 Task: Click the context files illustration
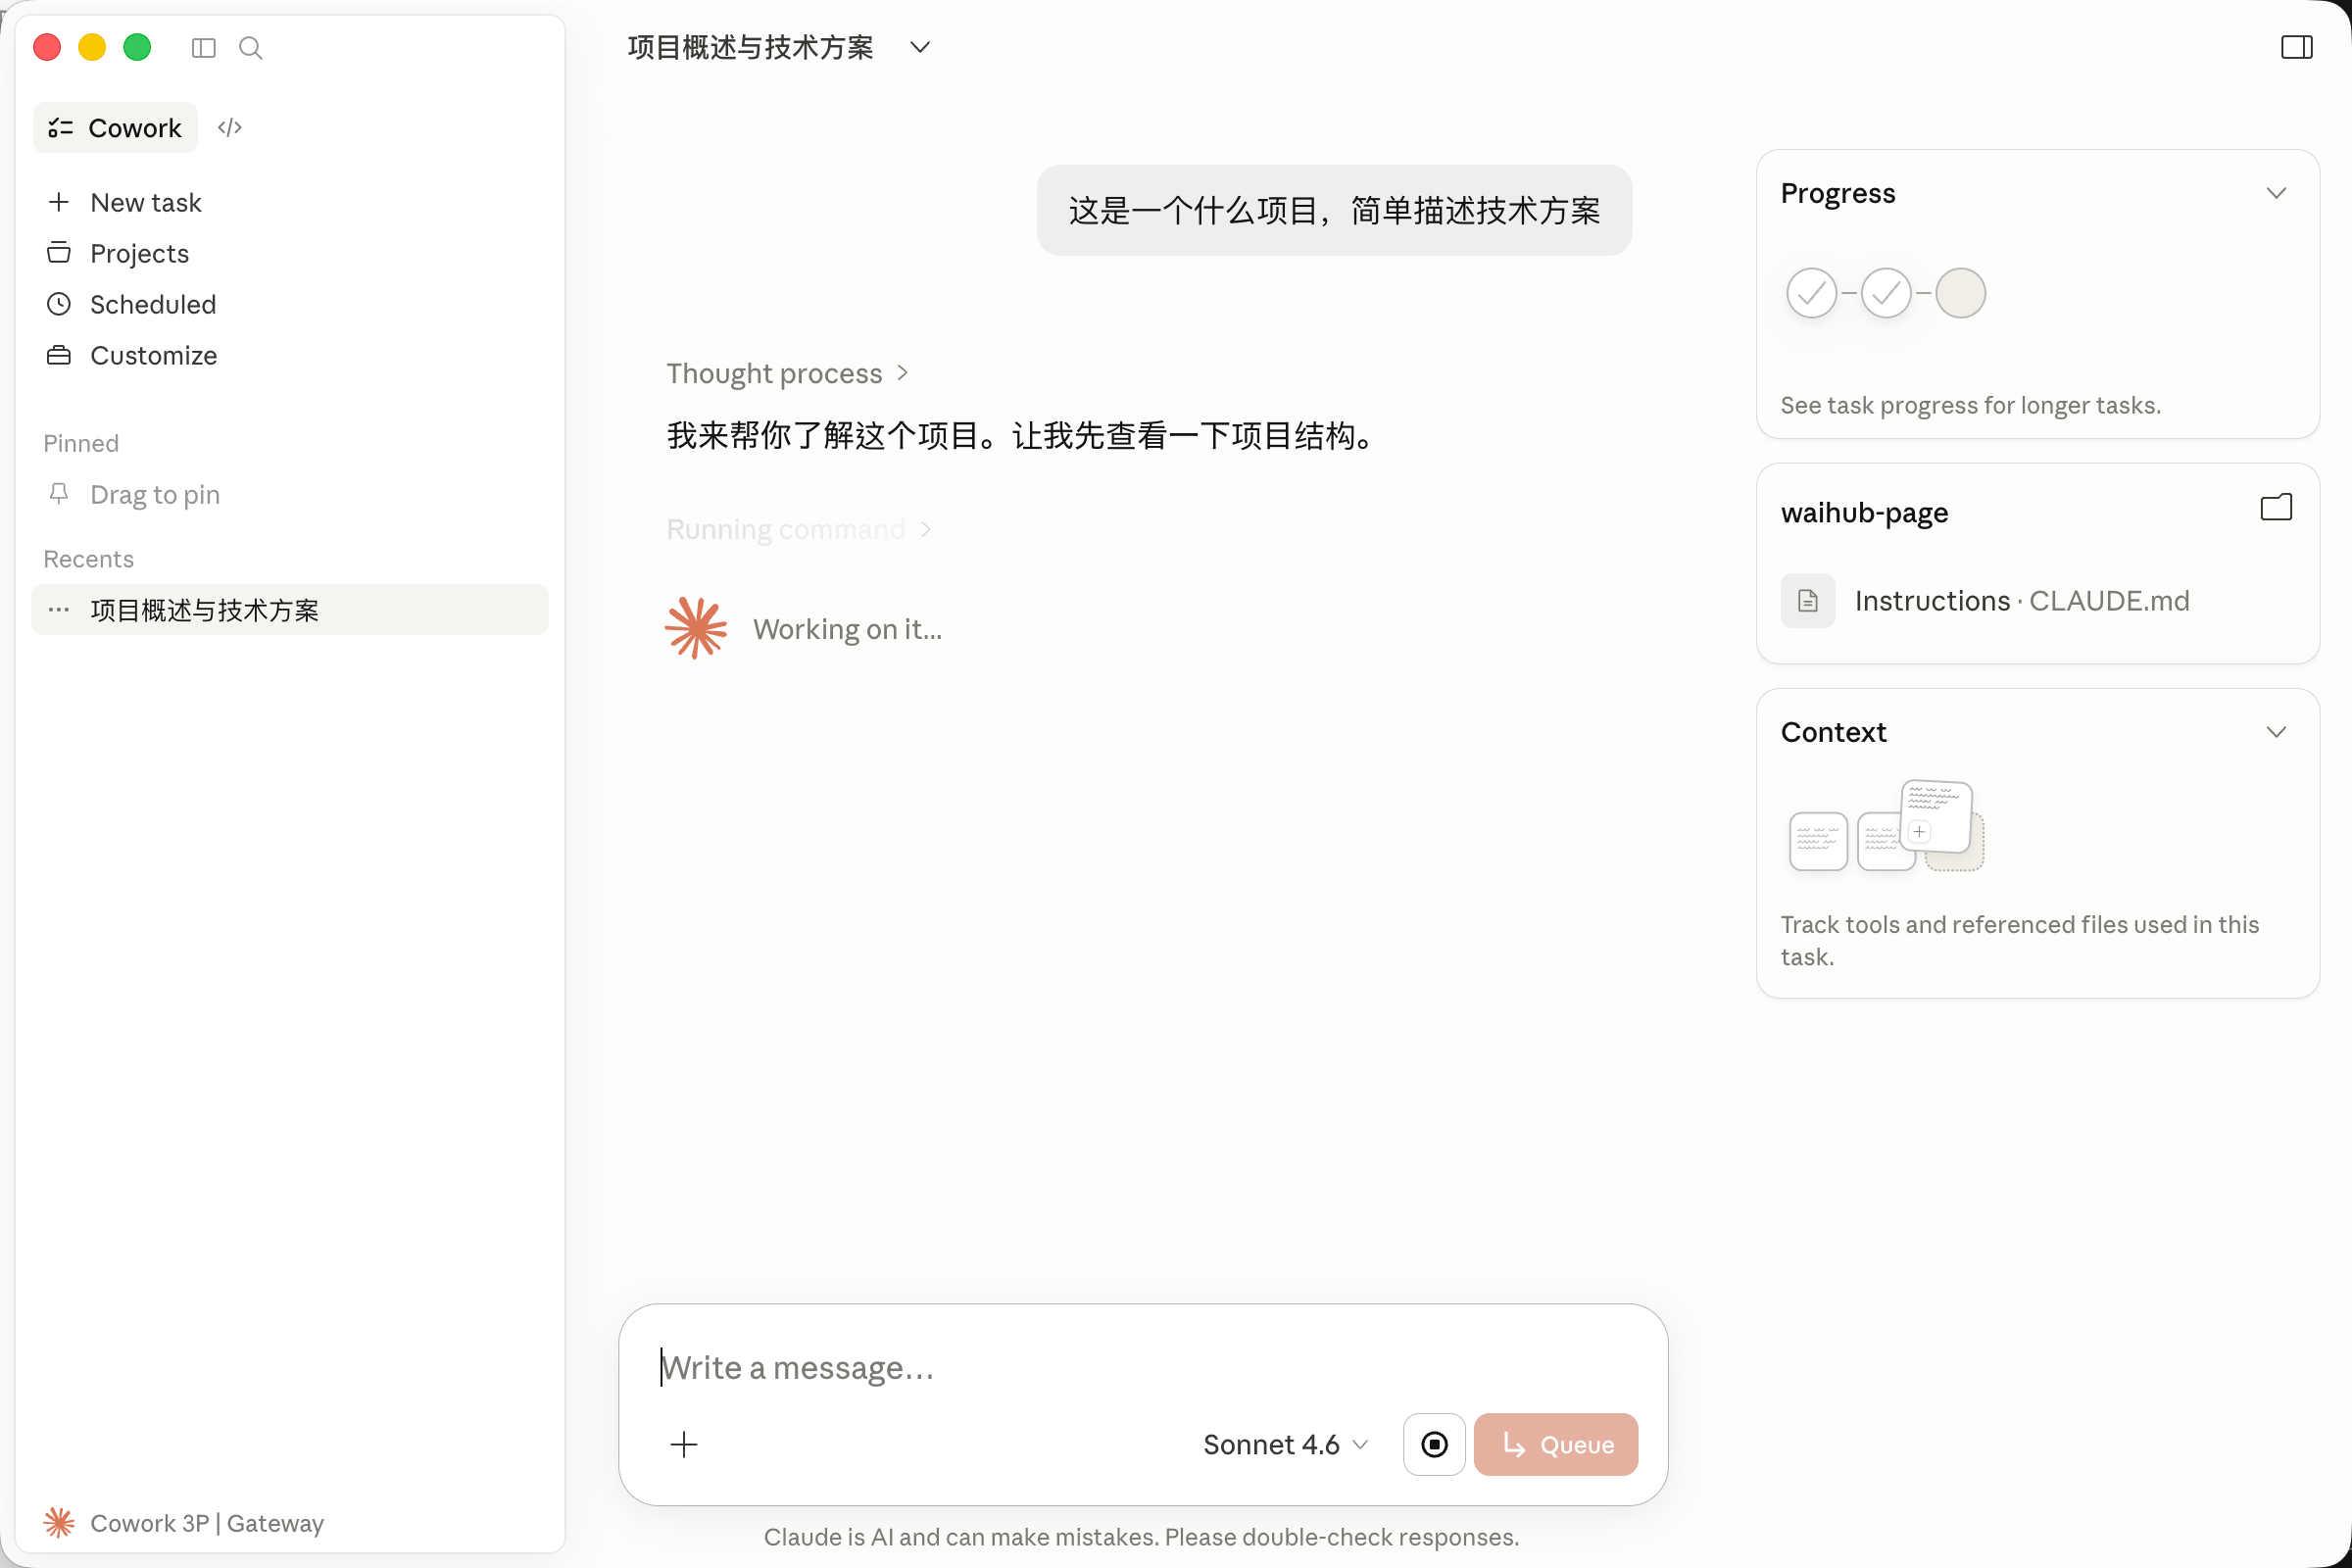[1886, 826]
